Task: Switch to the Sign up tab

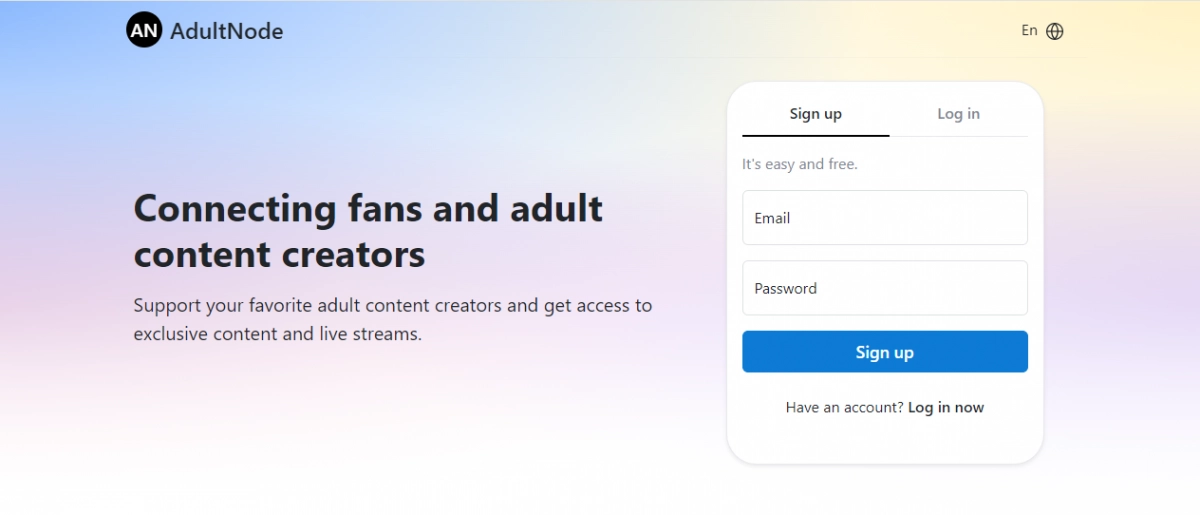Action: click(x=815, y=114)
